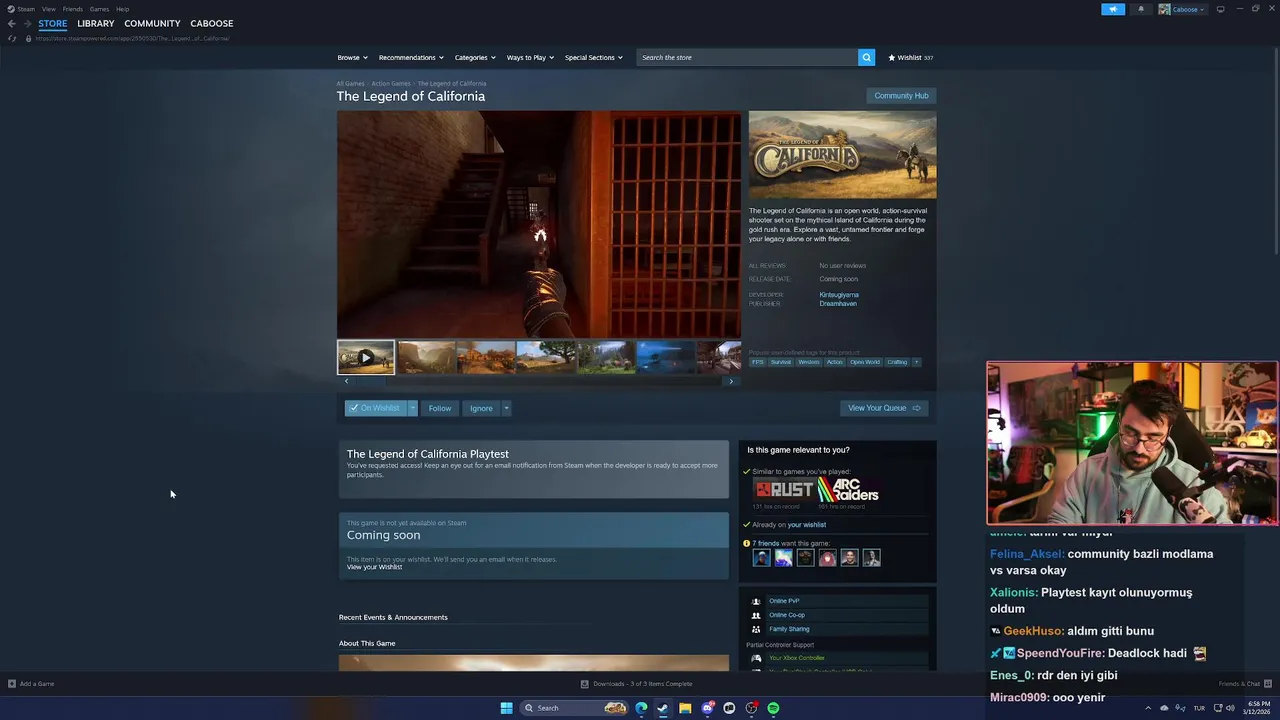This screenshot has width=1280, height=720.
Task: Open the Wishlist button in store nav
Action: tap(910, 57)
